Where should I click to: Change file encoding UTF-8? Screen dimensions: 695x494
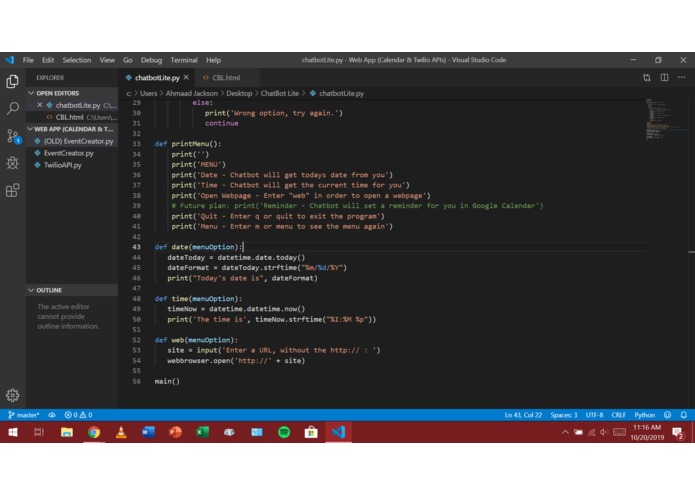(x=594, y=415)
